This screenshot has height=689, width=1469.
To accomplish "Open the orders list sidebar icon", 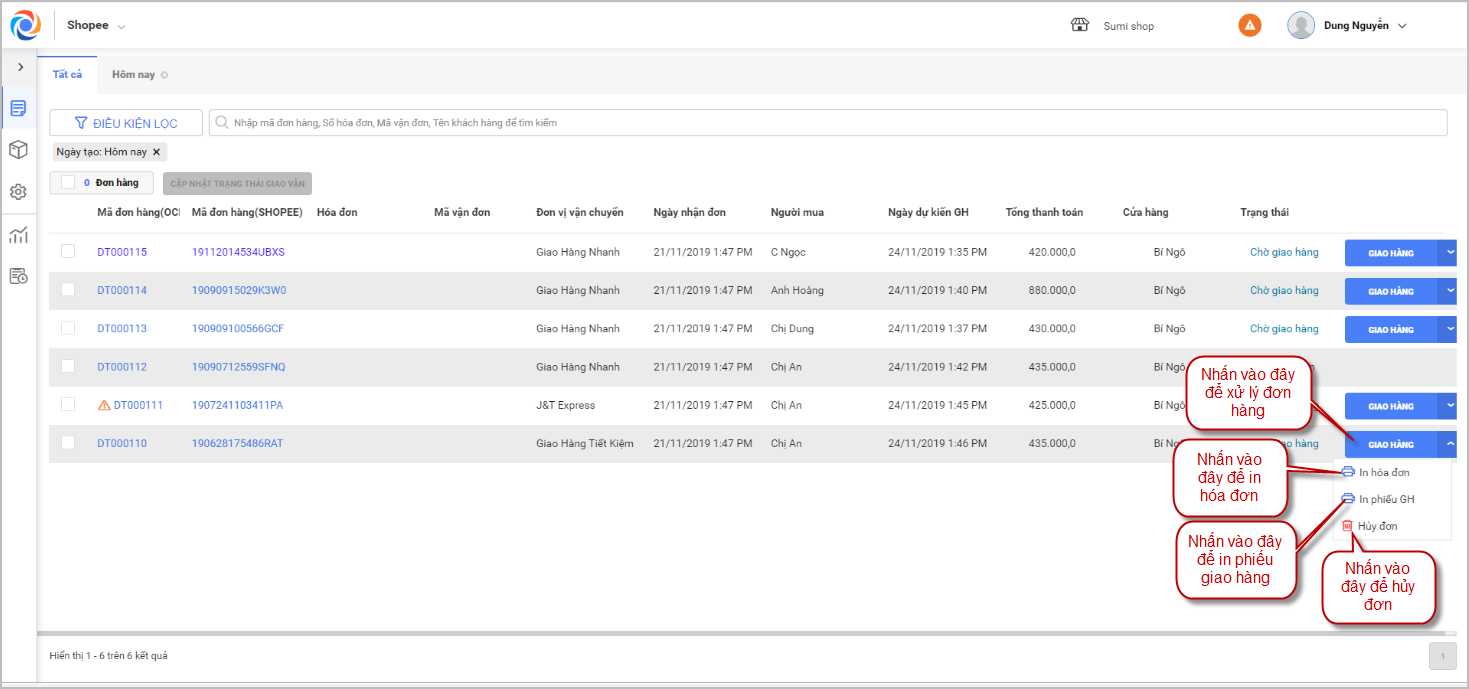I will 18,108.
